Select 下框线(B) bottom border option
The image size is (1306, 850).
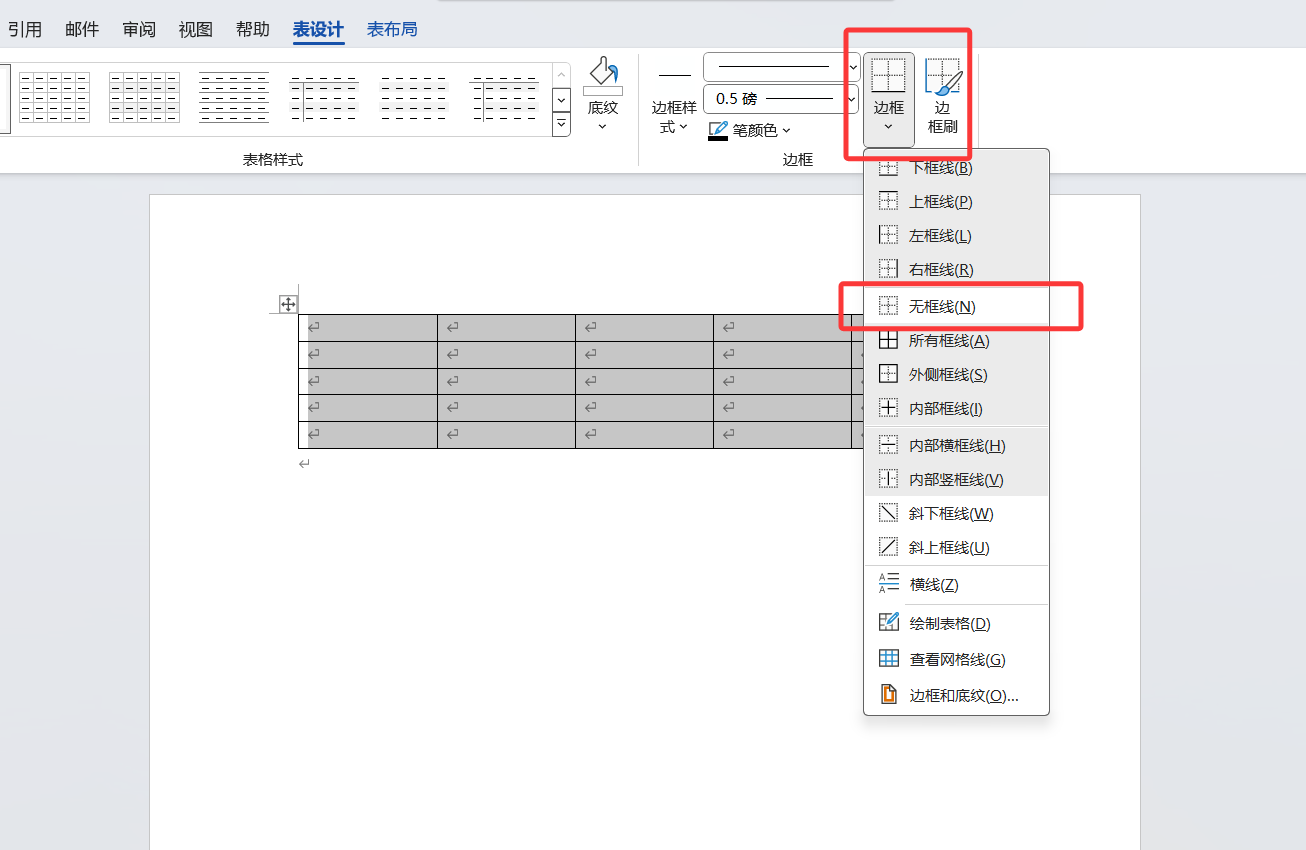[956, 168]
